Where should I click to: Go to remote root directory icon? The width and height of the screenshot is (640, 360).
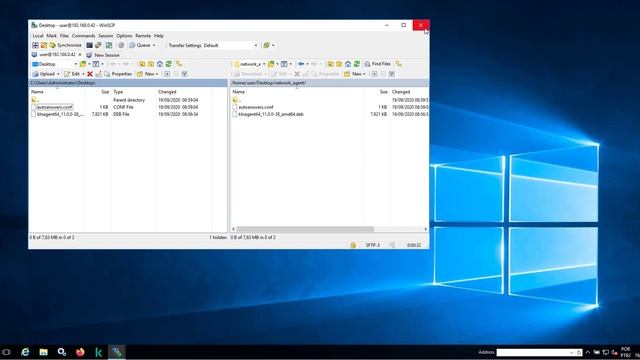coord(339,64)
